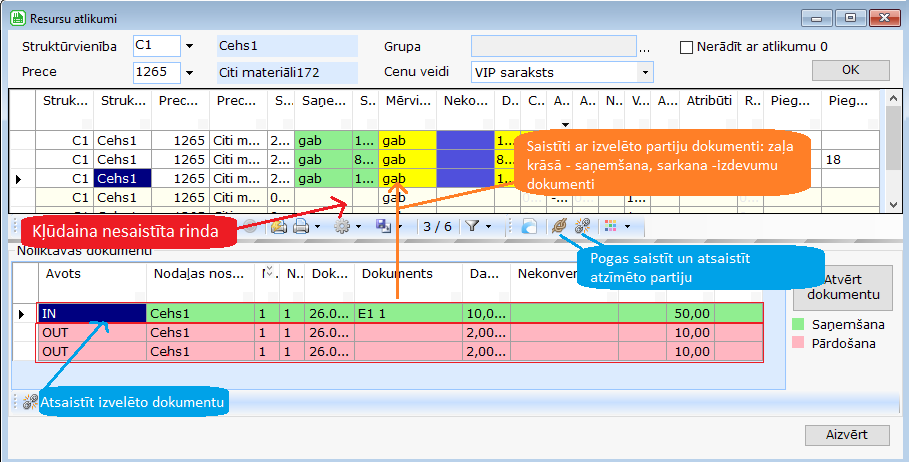Click the Cehs1 name field beside Struktūrvienība
The image size is (909, 462).
288,46
